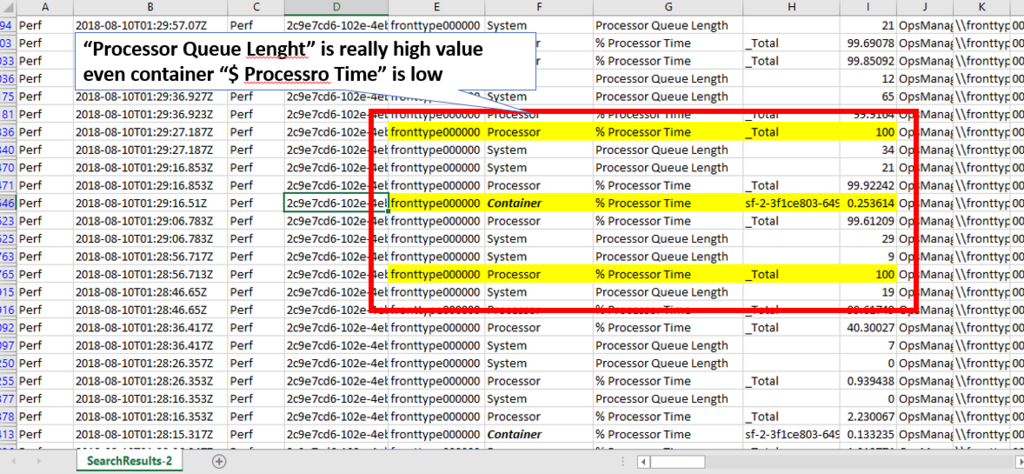This screenshot has width=1024, height=474.
Task: Select Container cell in the 0.253614 row
Action: coord(539,203)
